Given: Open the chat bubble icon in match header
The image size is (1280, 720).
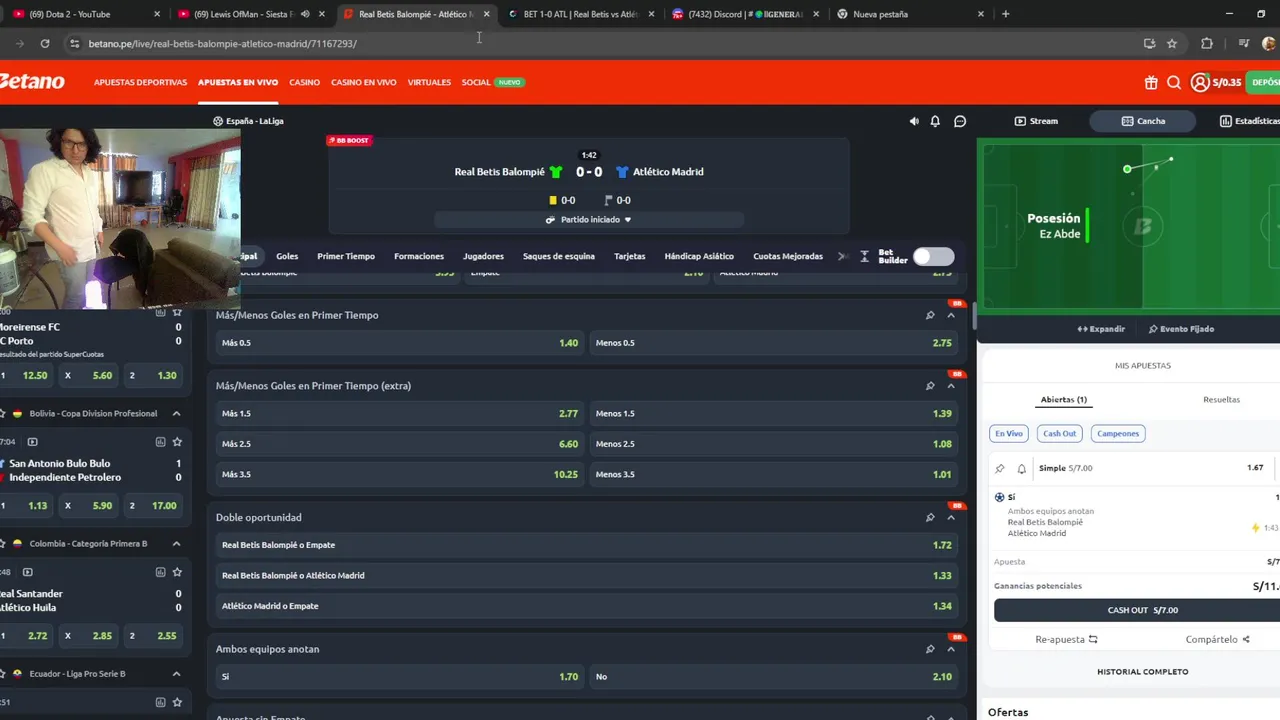Looking at the screenshot, I should (x=960, y=121).
